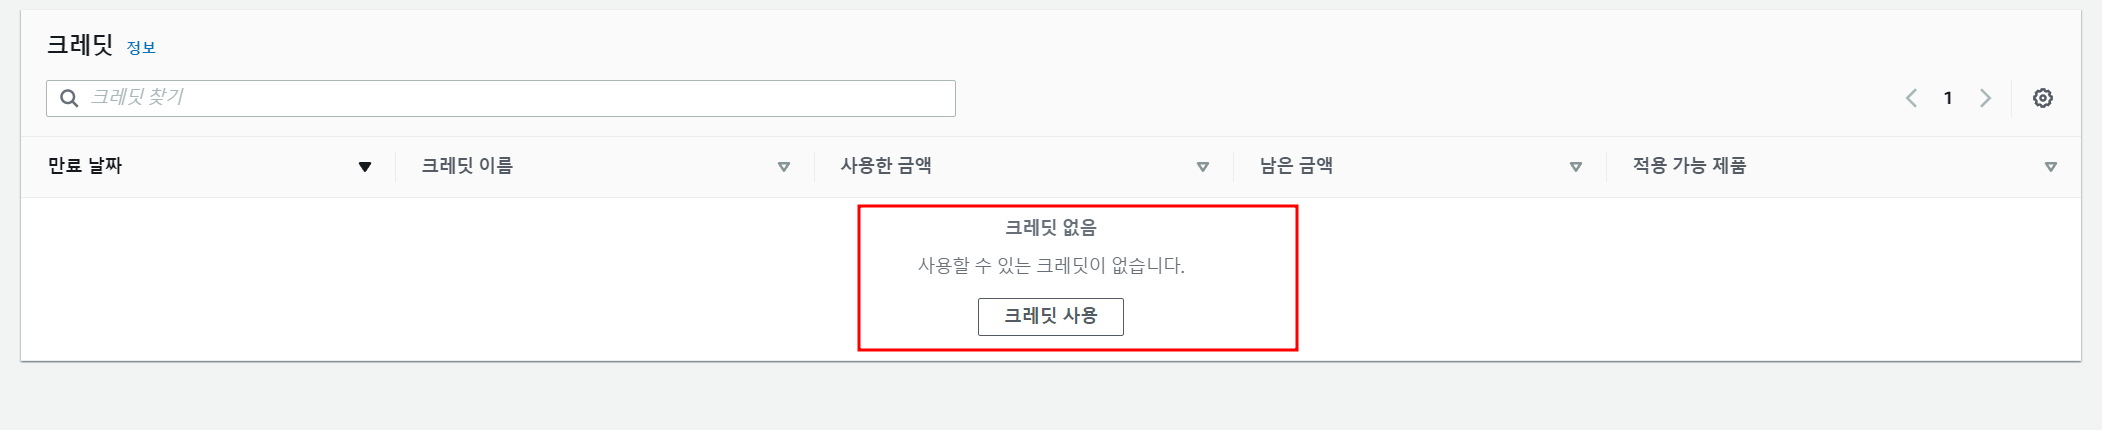Go to the previous page chevron

(1911, 98)
